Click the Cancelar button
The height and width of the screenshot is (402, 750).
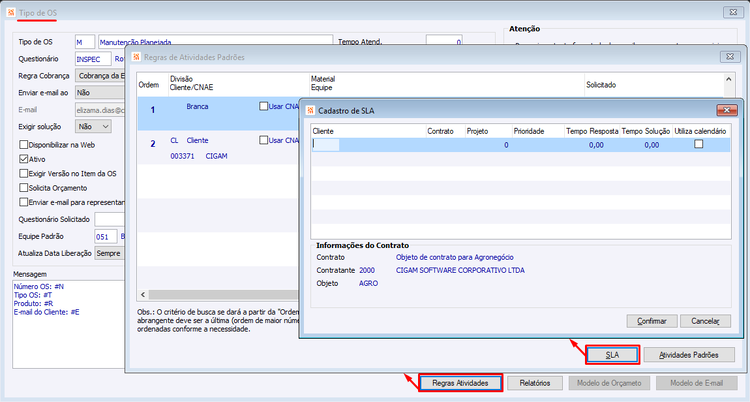tap(705, 321)
